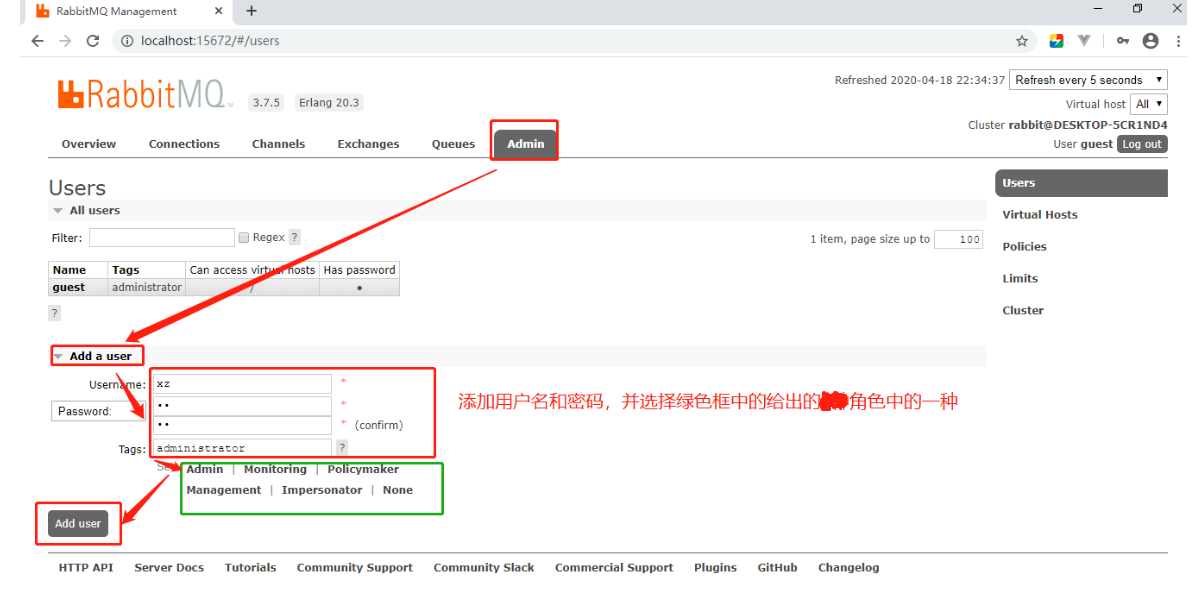Viewport: 1202px width, 607px height.
Task: Click the Username field containing xz
Action: point(241,384)
